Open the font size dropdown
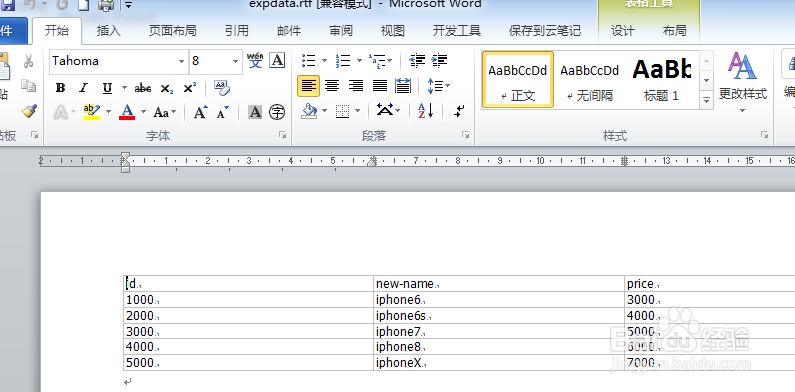795x392 pixels. click(235, 61)
